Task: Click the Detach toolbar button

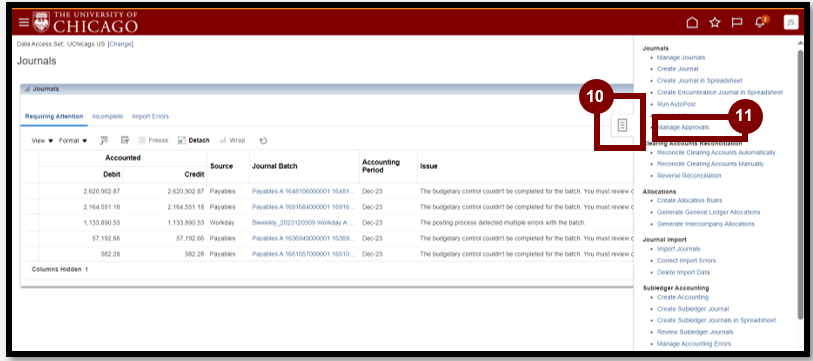Action: click(x=193, y=140)
